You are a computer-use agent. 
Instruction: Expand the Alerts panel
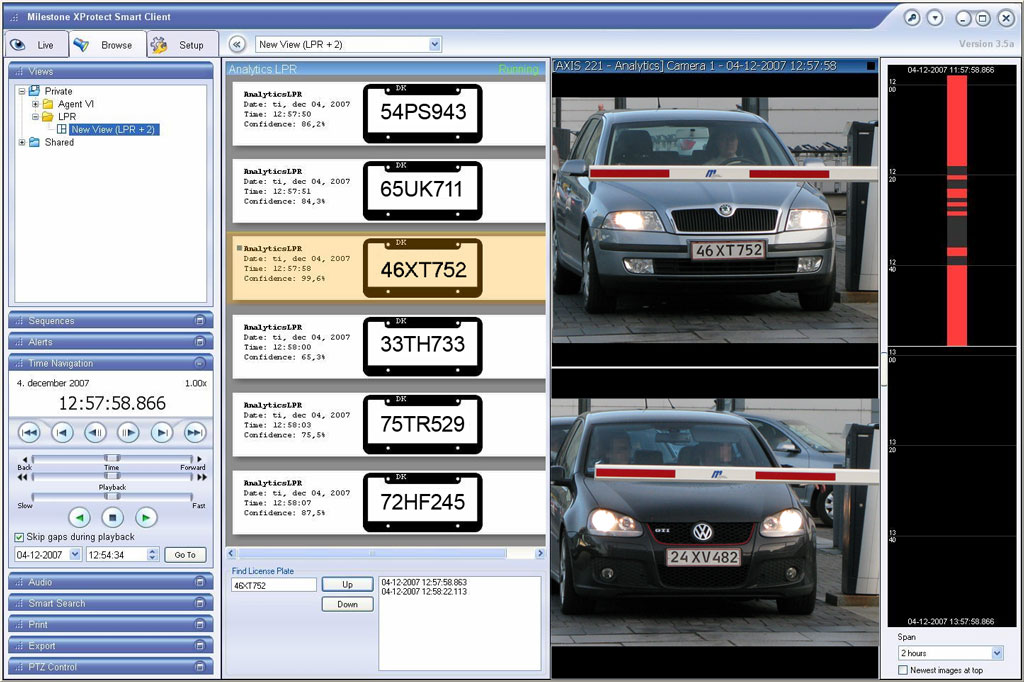pyautogui.click(x=200, y=342)
